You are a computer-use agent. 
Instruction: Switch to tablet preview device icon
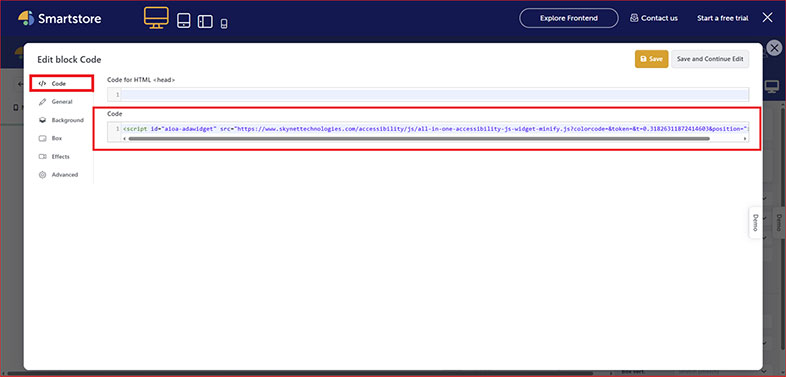pos(183,21)
